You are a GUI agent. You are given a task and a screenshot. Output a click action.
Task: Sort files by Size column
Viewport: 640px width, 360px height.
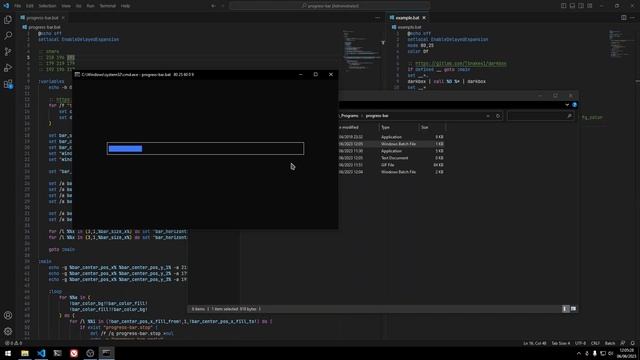[x=432, y=127]
